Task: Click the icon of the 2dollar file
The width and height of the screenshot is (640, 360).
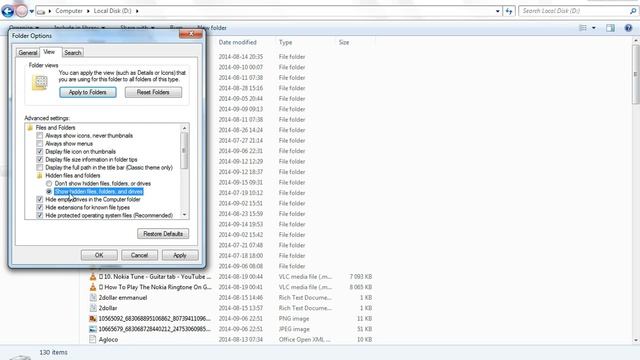Action: point(93,308)
